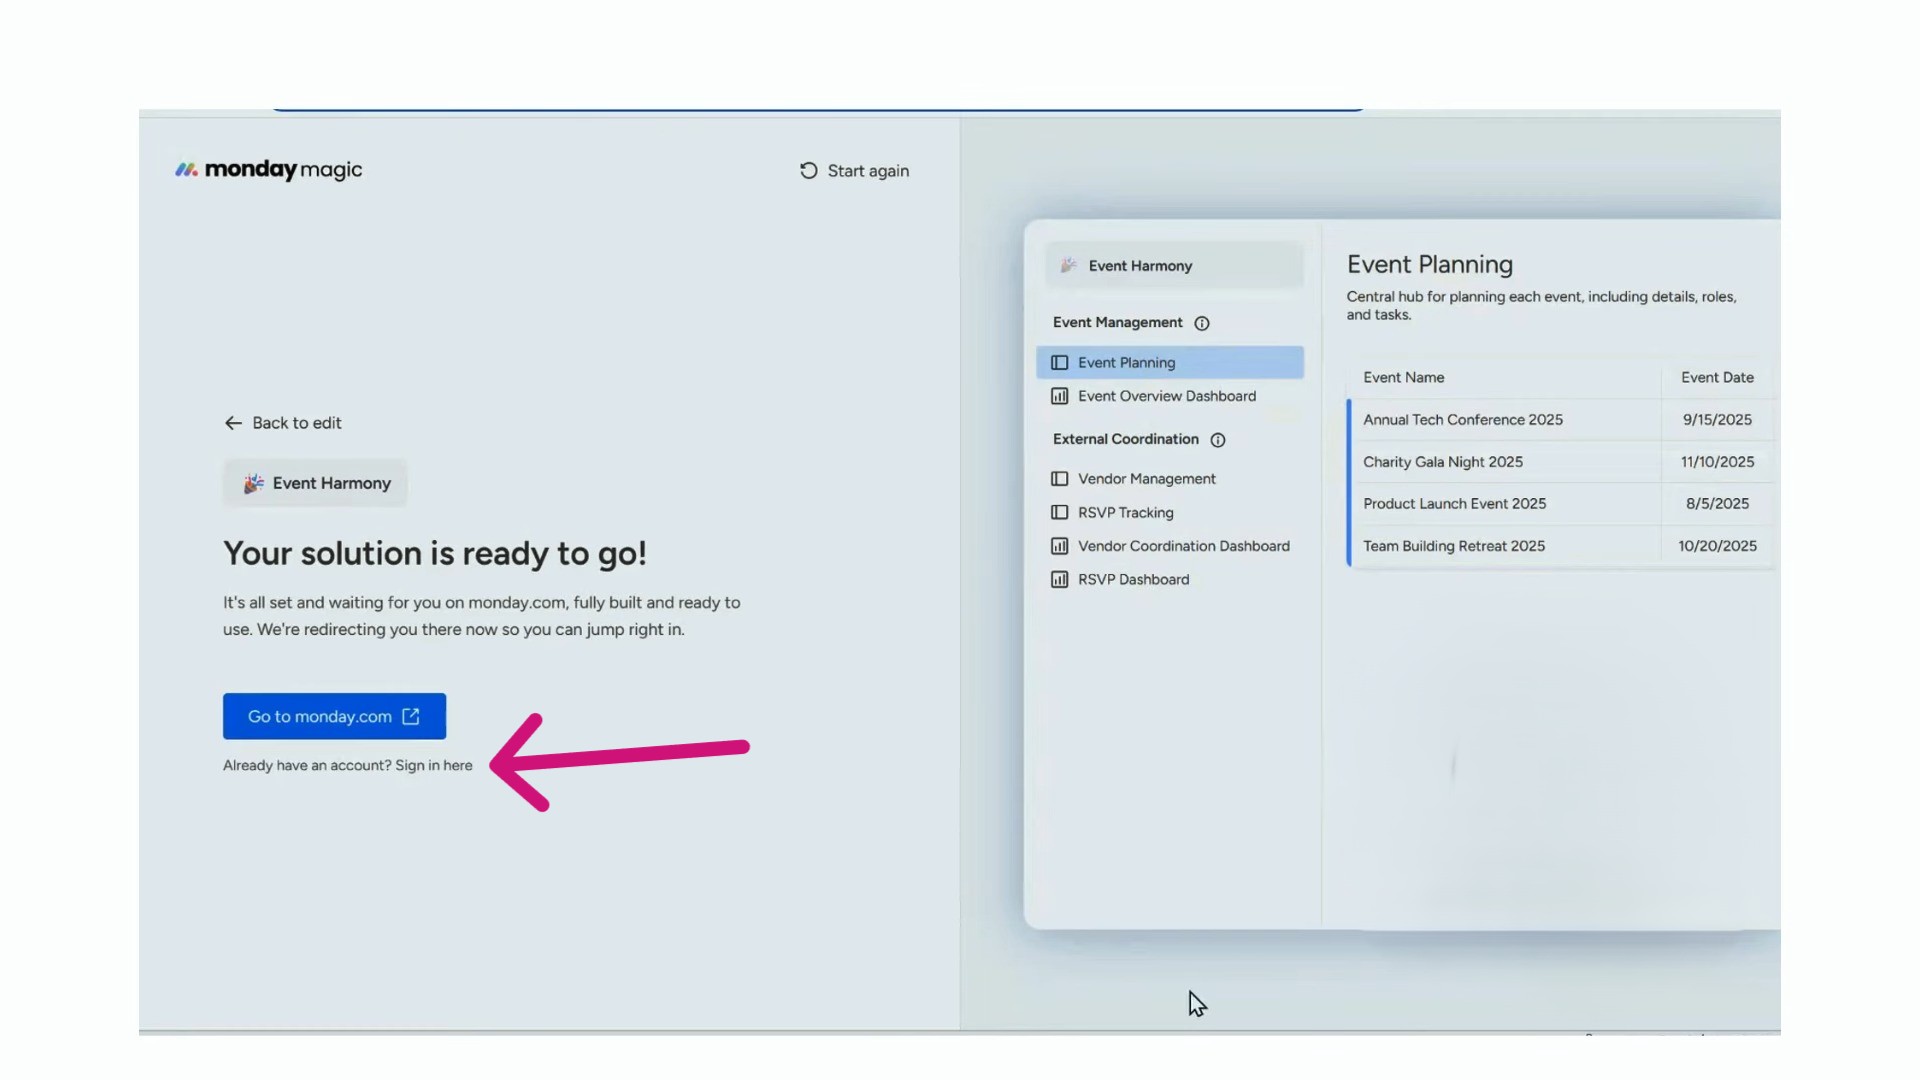Click the Start again refresh icon
The height and width of the screenshot is (1080, 1920).
[x=808, y=171]
